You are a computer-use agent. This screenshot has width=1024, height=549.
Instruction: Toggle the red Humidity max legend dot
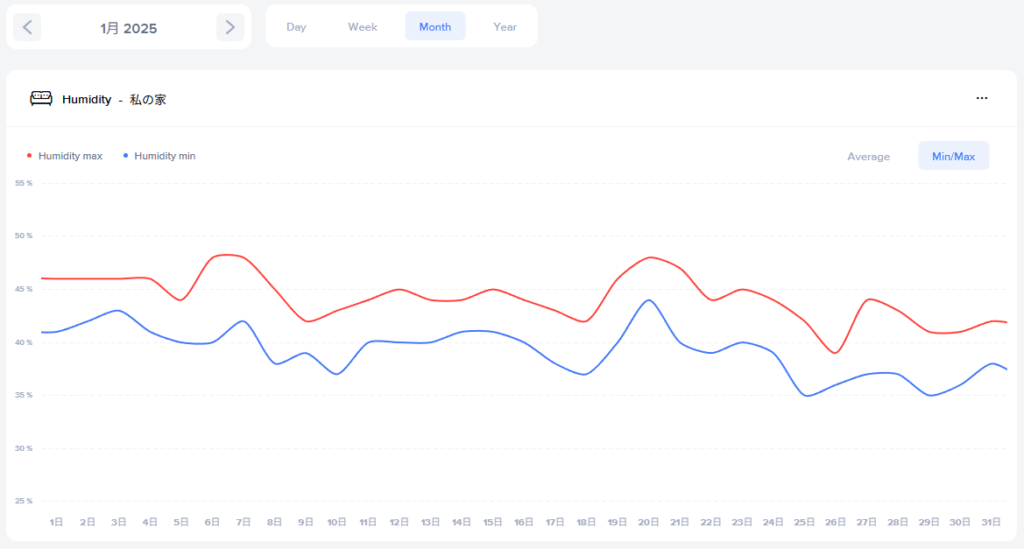click(29, 156)
